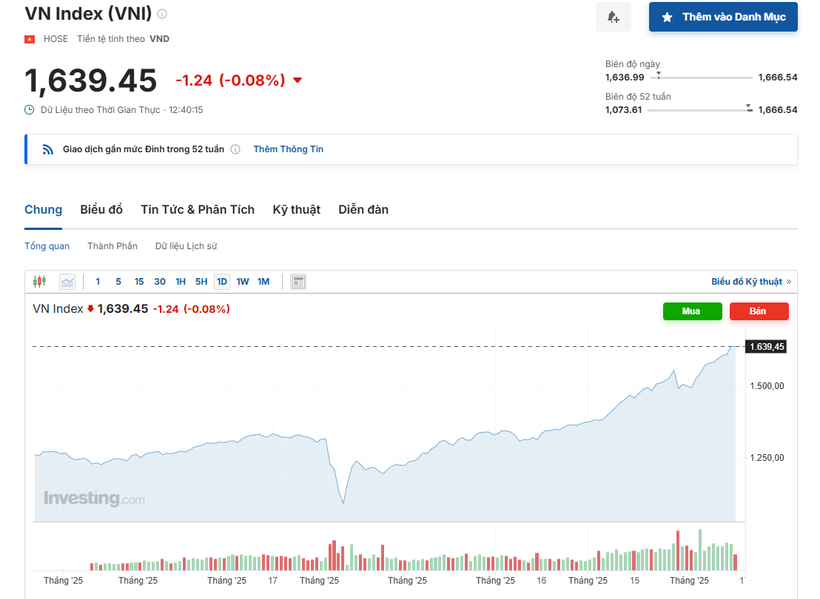Select the 5H timeframe
Image resolution: width=820 pixels, height=599 pixels.
pos(201,281)
